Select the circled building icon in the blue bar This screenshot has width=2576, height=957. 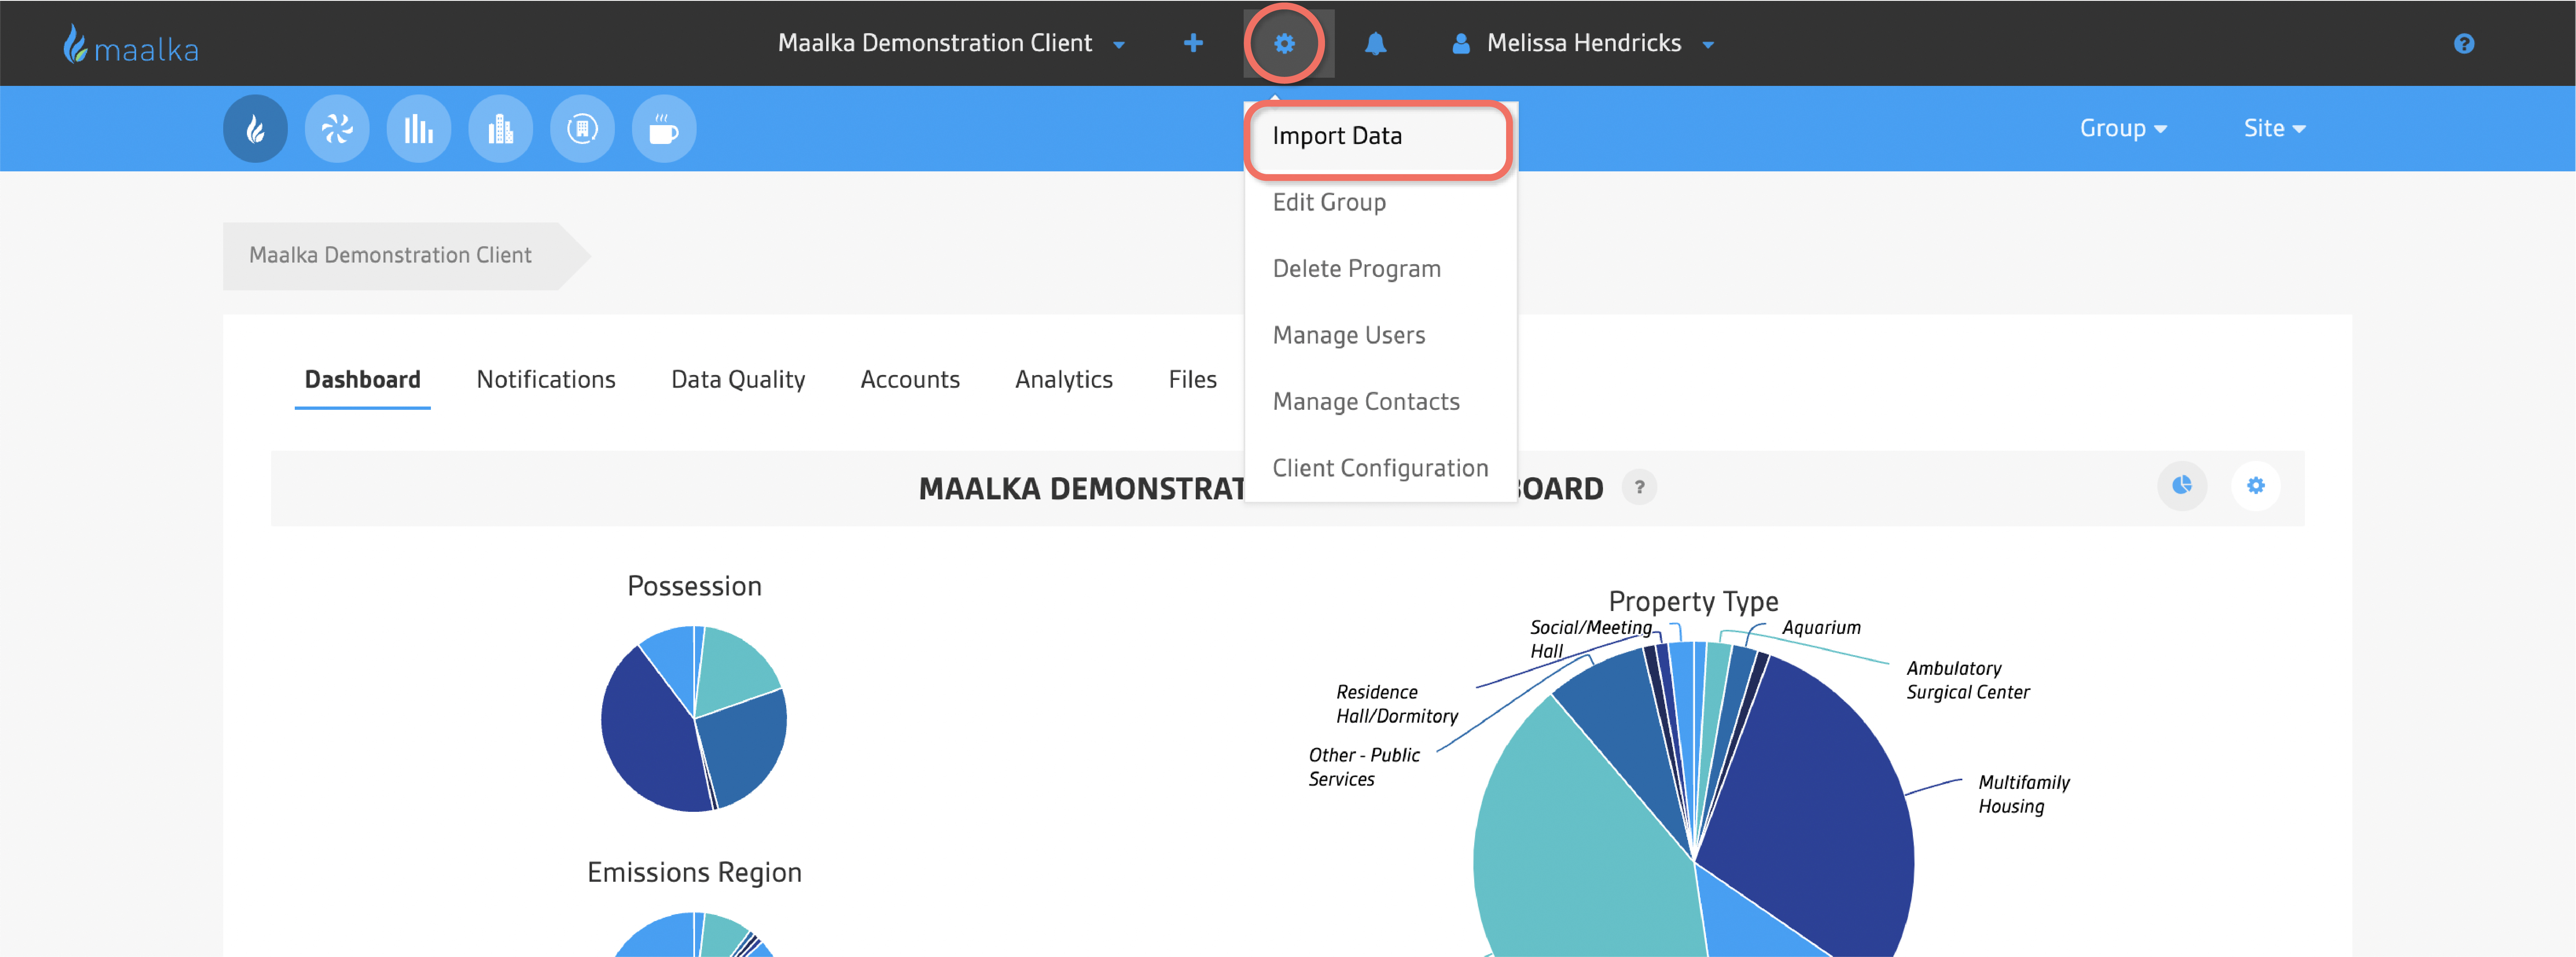pos(582,128)
